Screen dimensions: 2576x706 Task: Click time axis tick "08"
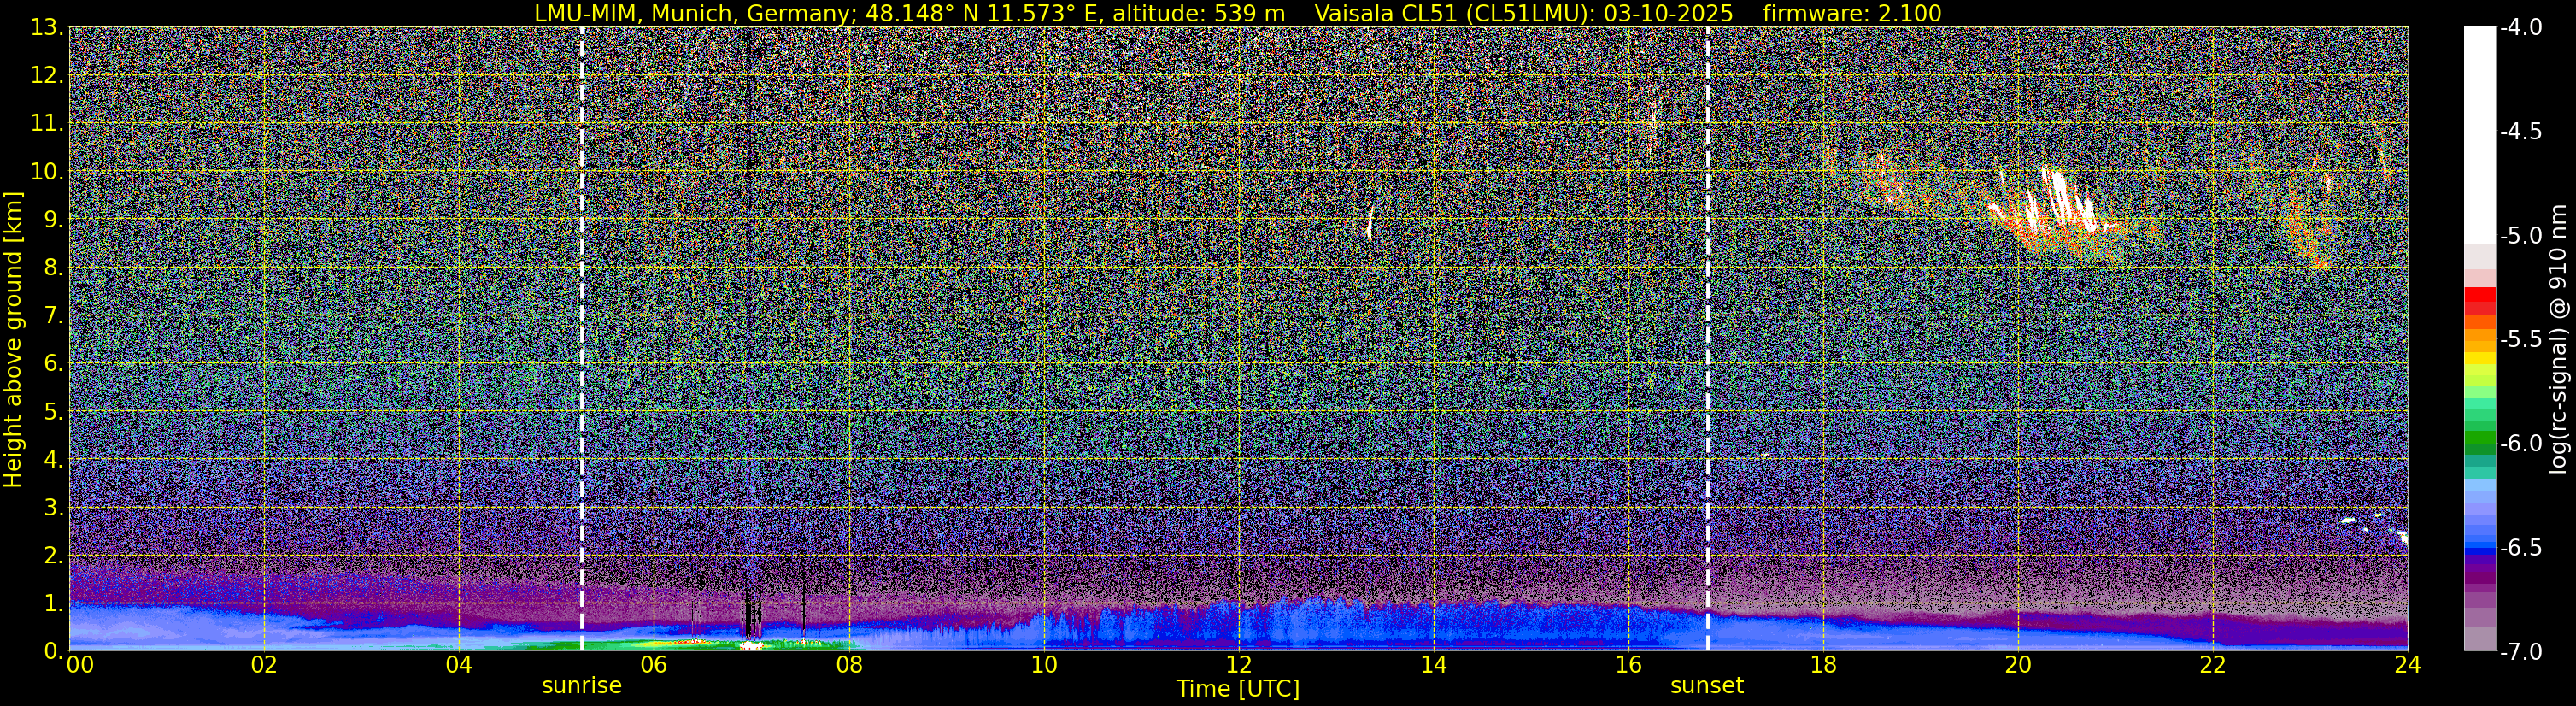point(849,665)
